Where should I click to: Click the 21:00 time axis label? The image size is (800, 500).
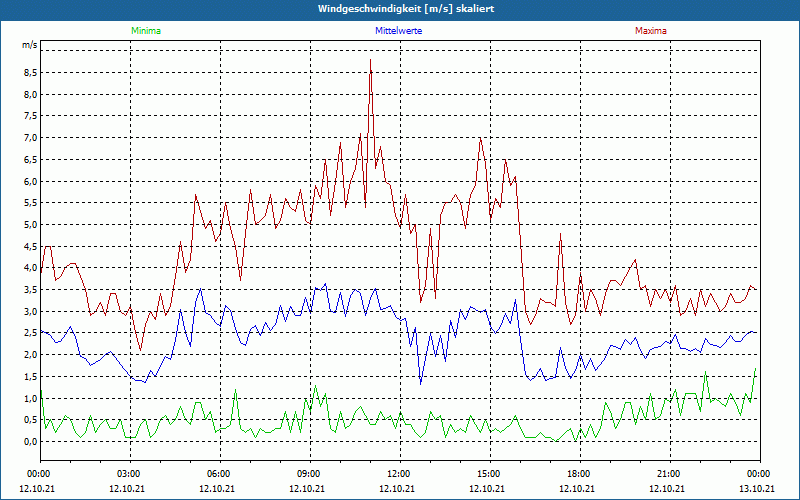(x=670, y=474)
